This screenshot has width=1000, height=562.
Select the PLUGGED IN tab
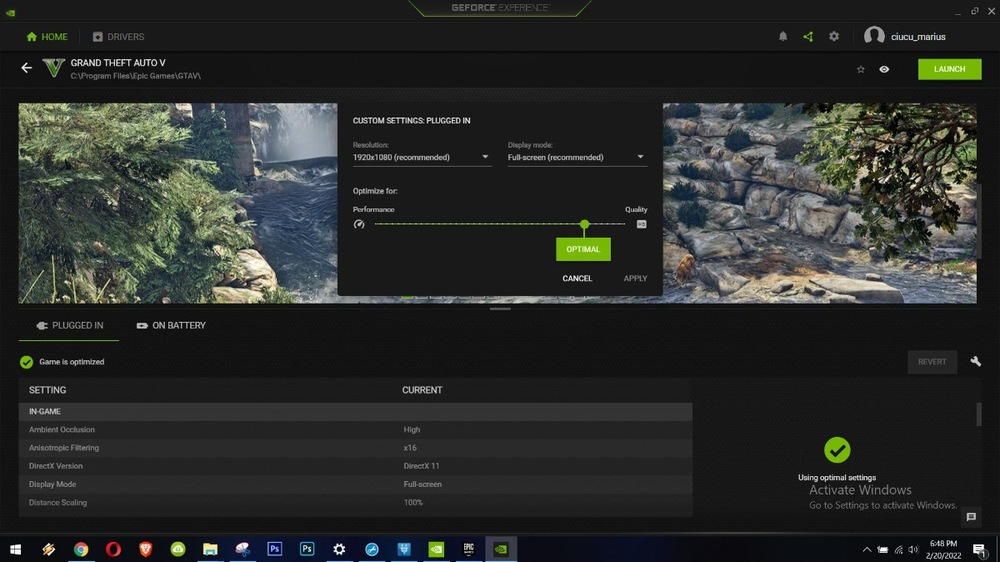coord(70,325)
